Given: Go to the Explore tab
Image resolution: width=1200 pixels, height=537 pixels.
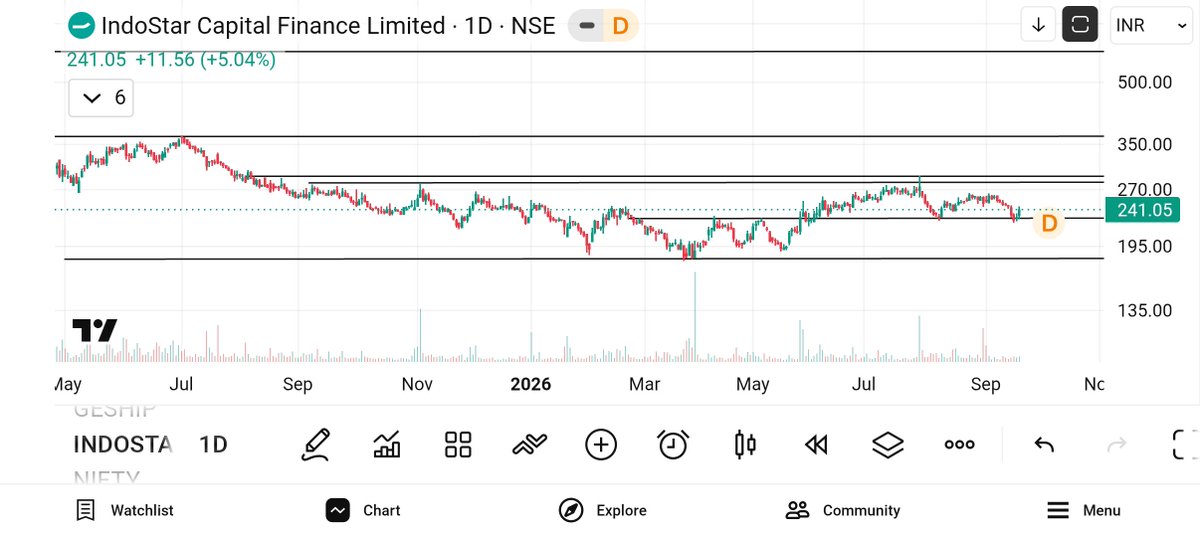Looking at the screenshot, I should (602, 510).
